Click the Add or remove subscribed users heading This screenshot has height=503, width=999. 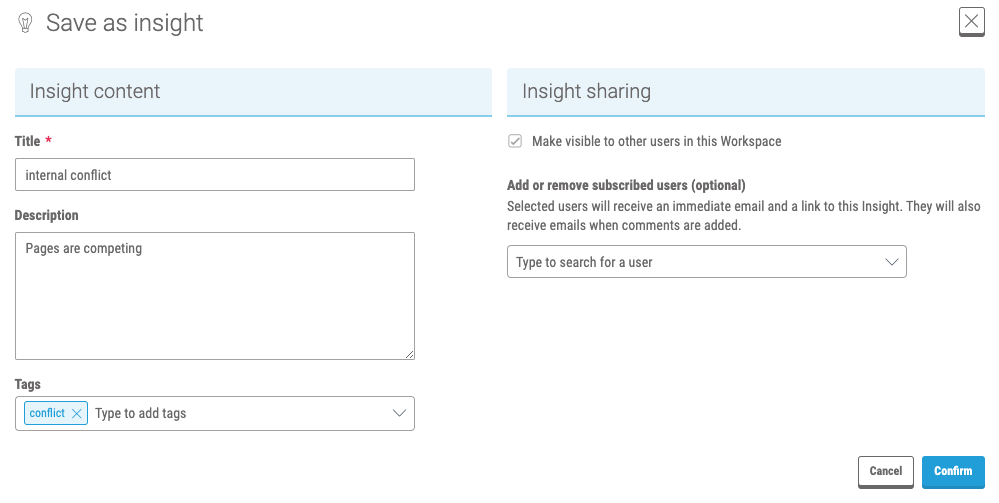(x=626, y=186)
